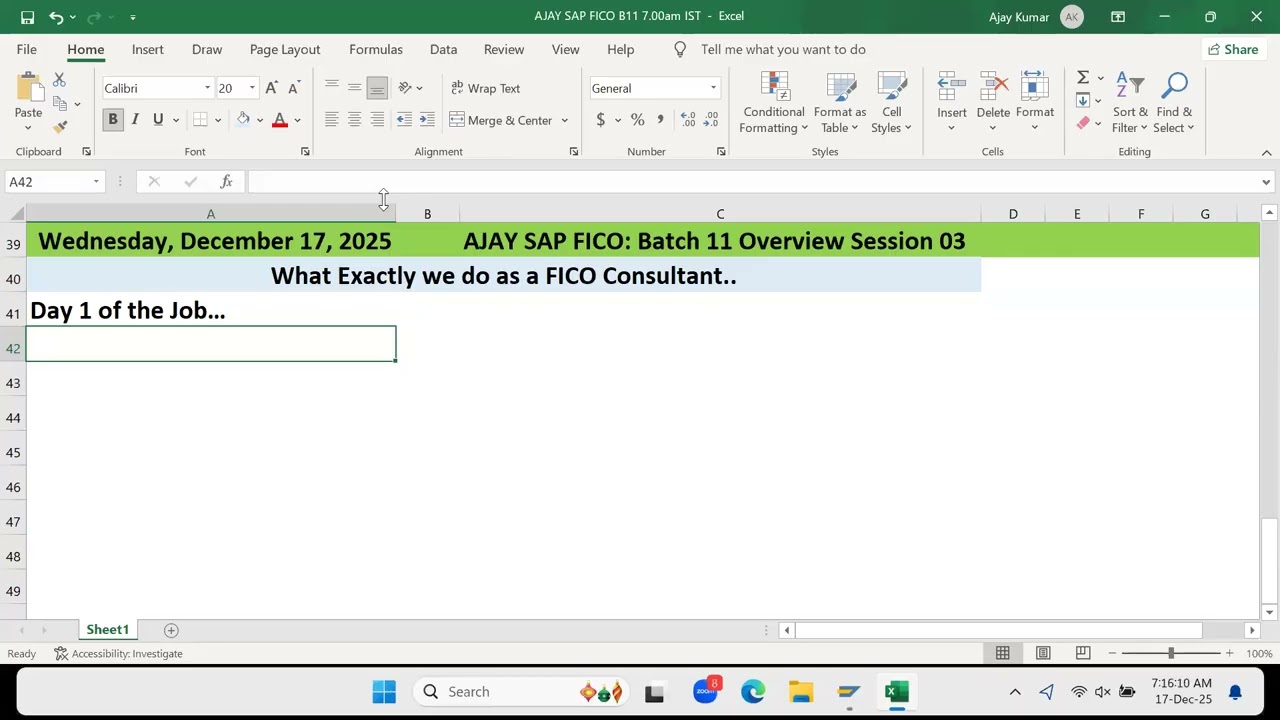This screenshot has width=1280, height=720.
Task: Click the Undo arrow icon
Action: click(x=56, y=17)
